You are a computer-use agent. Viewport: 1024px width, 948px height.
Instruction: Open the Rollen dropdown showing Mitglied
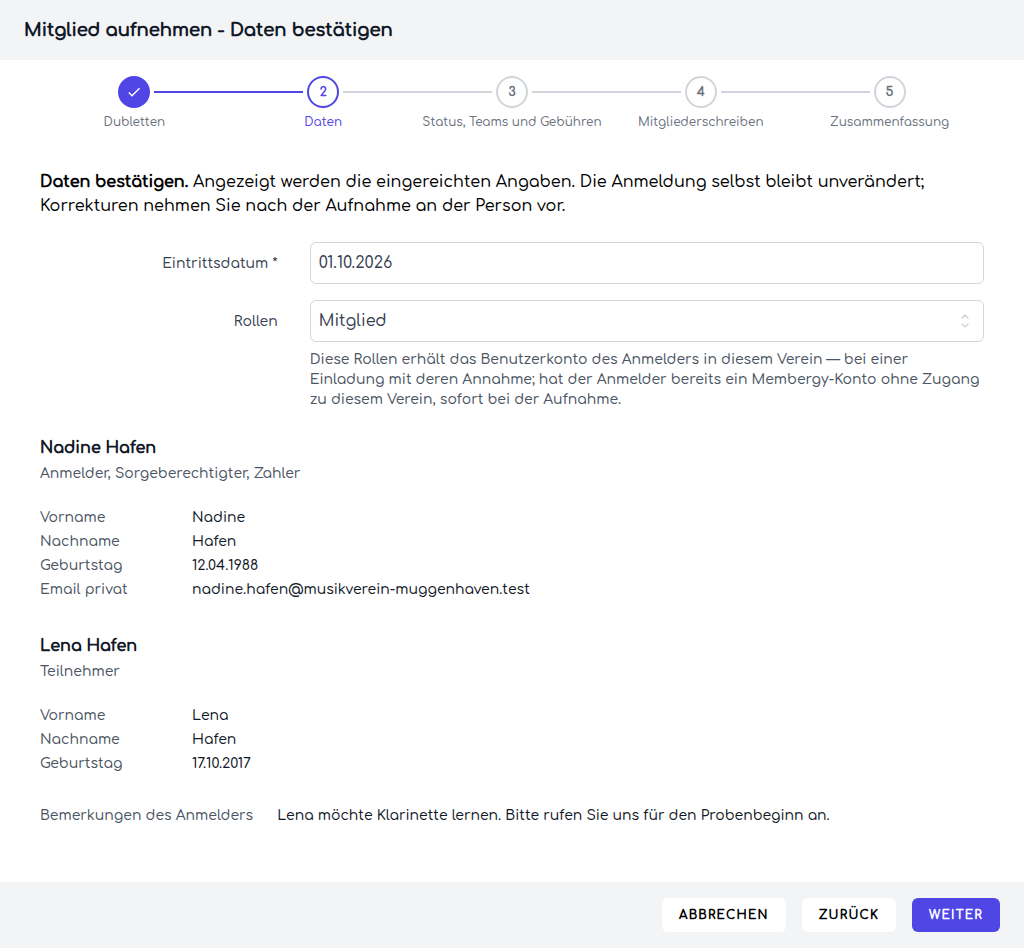coord(647,321)
